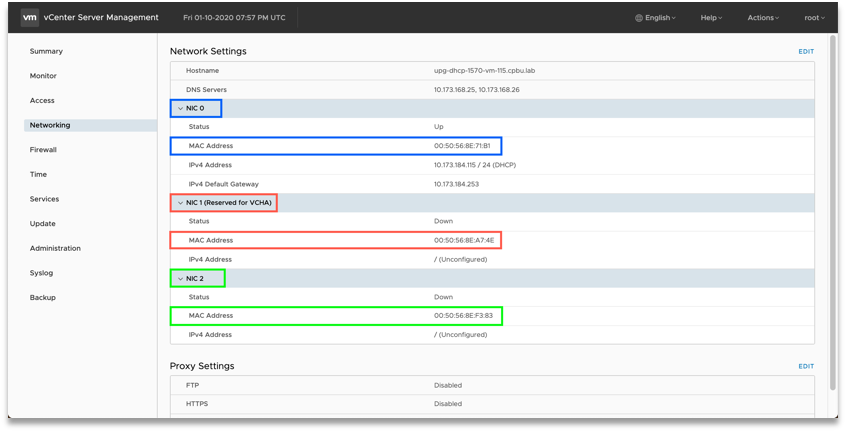This screenshot has height=432, width=846.
Task: Click the Hostname row label
Action: coord(202,71)
